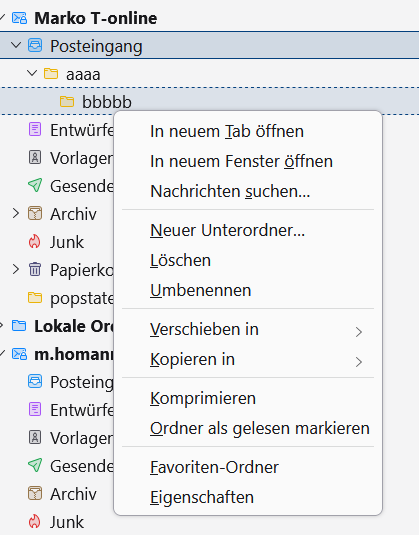Click the green Gesendet paper plane icon near Archiv expander
Viewport: 419px width, 535px height.
tap(35, 186)
